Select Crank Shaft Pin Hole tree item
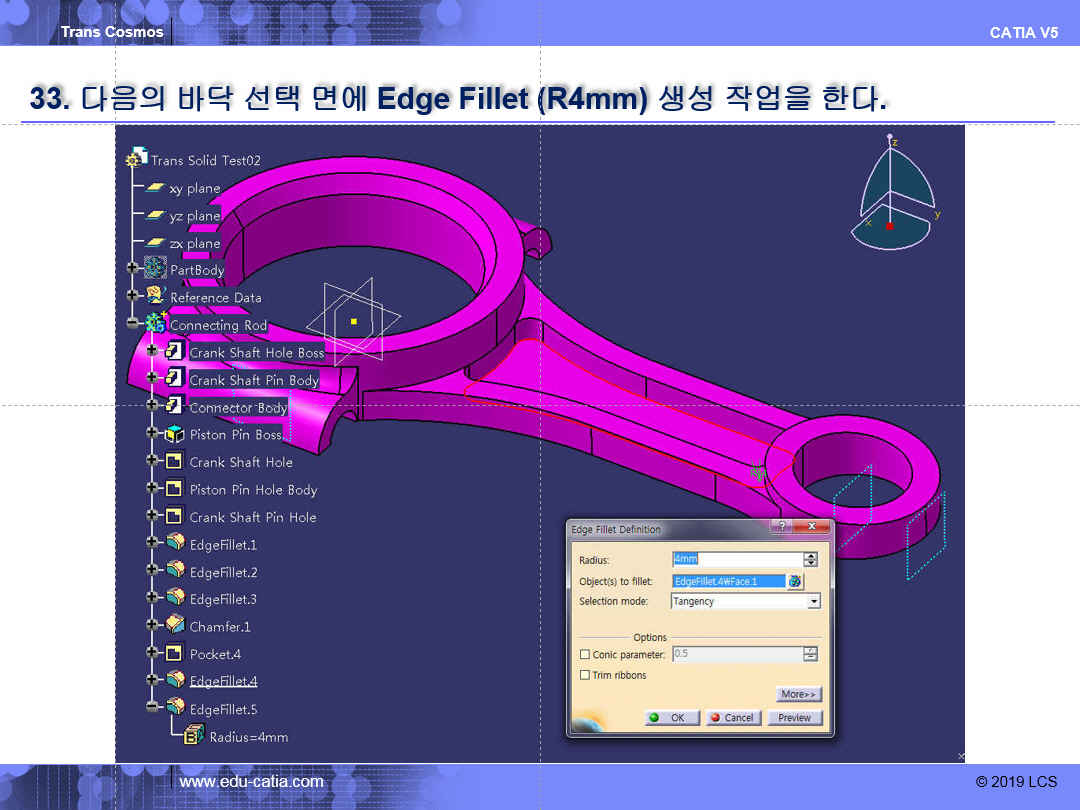The width and height of the screenshot is (1080, 810). (252, 517)
